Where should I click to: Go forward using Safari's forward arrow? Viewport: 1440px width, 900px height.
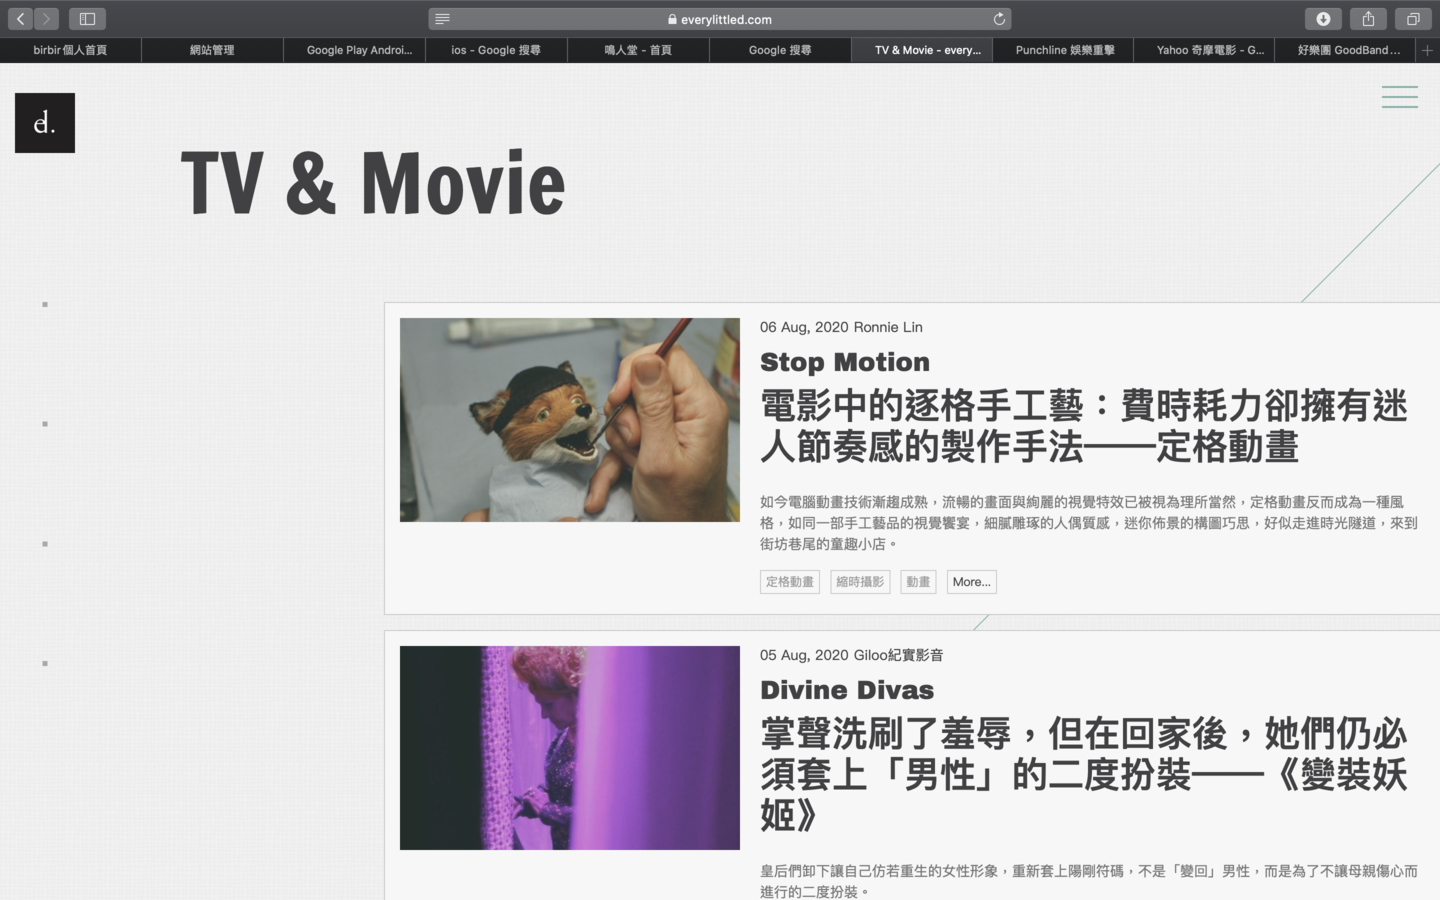pos(46,18)
